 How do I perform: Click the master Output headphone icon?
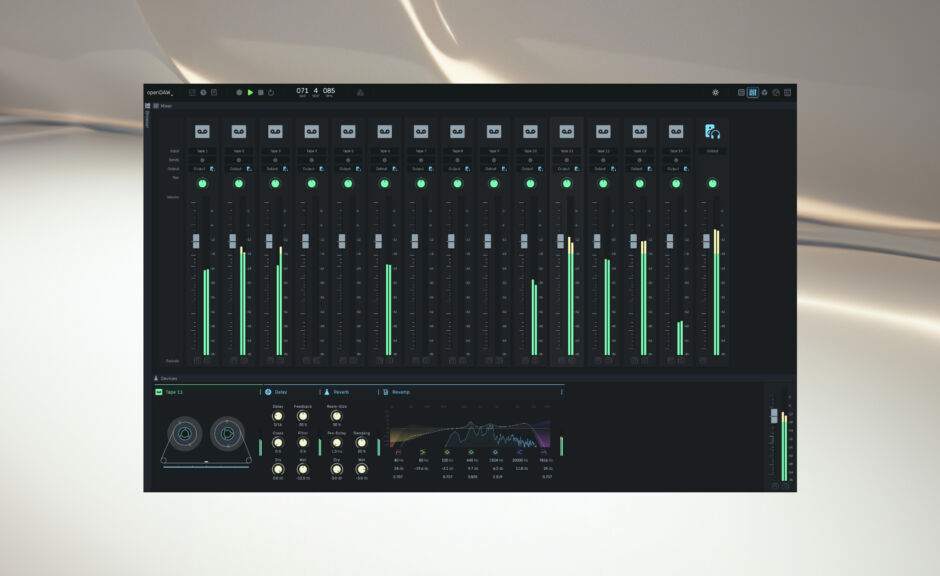[x=712, y=131]
